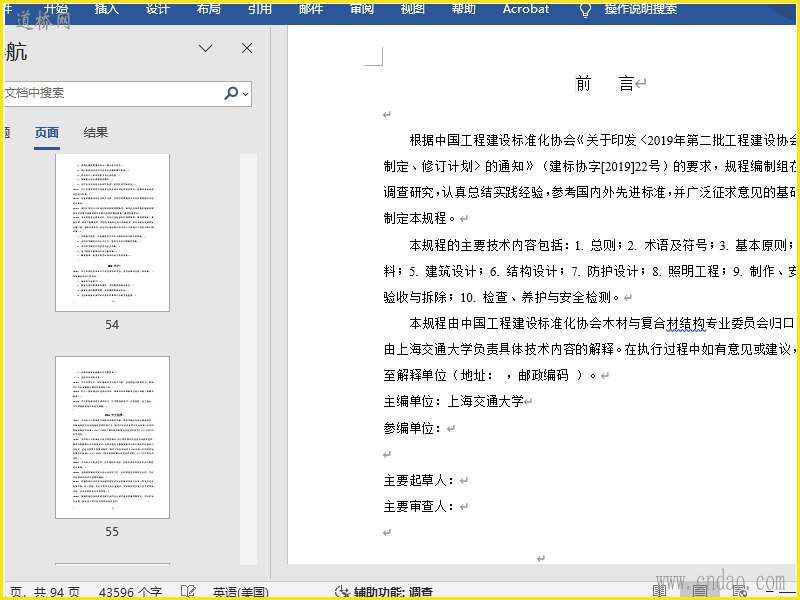Open the Acrobat ribbon tab
This screenshot has height=600, width=800.
pos(526,9)
